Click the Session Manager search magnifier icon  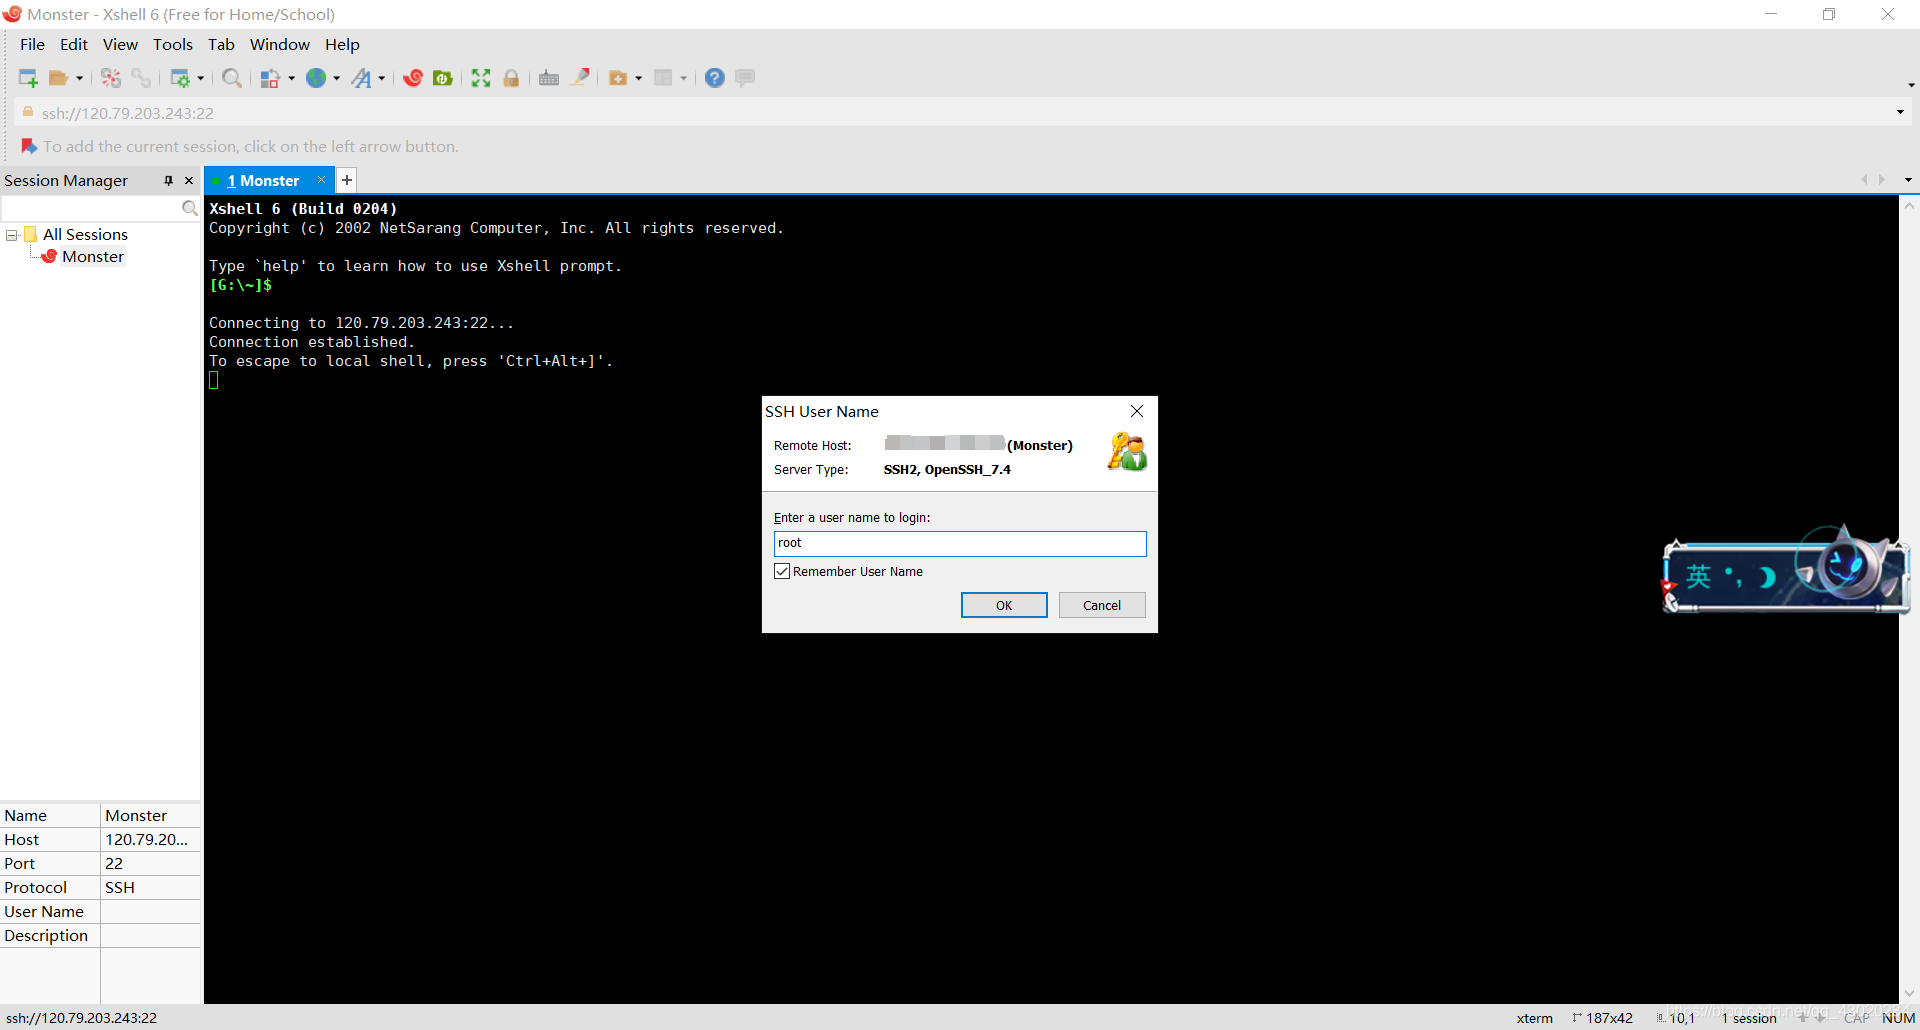tap(190, 208)
